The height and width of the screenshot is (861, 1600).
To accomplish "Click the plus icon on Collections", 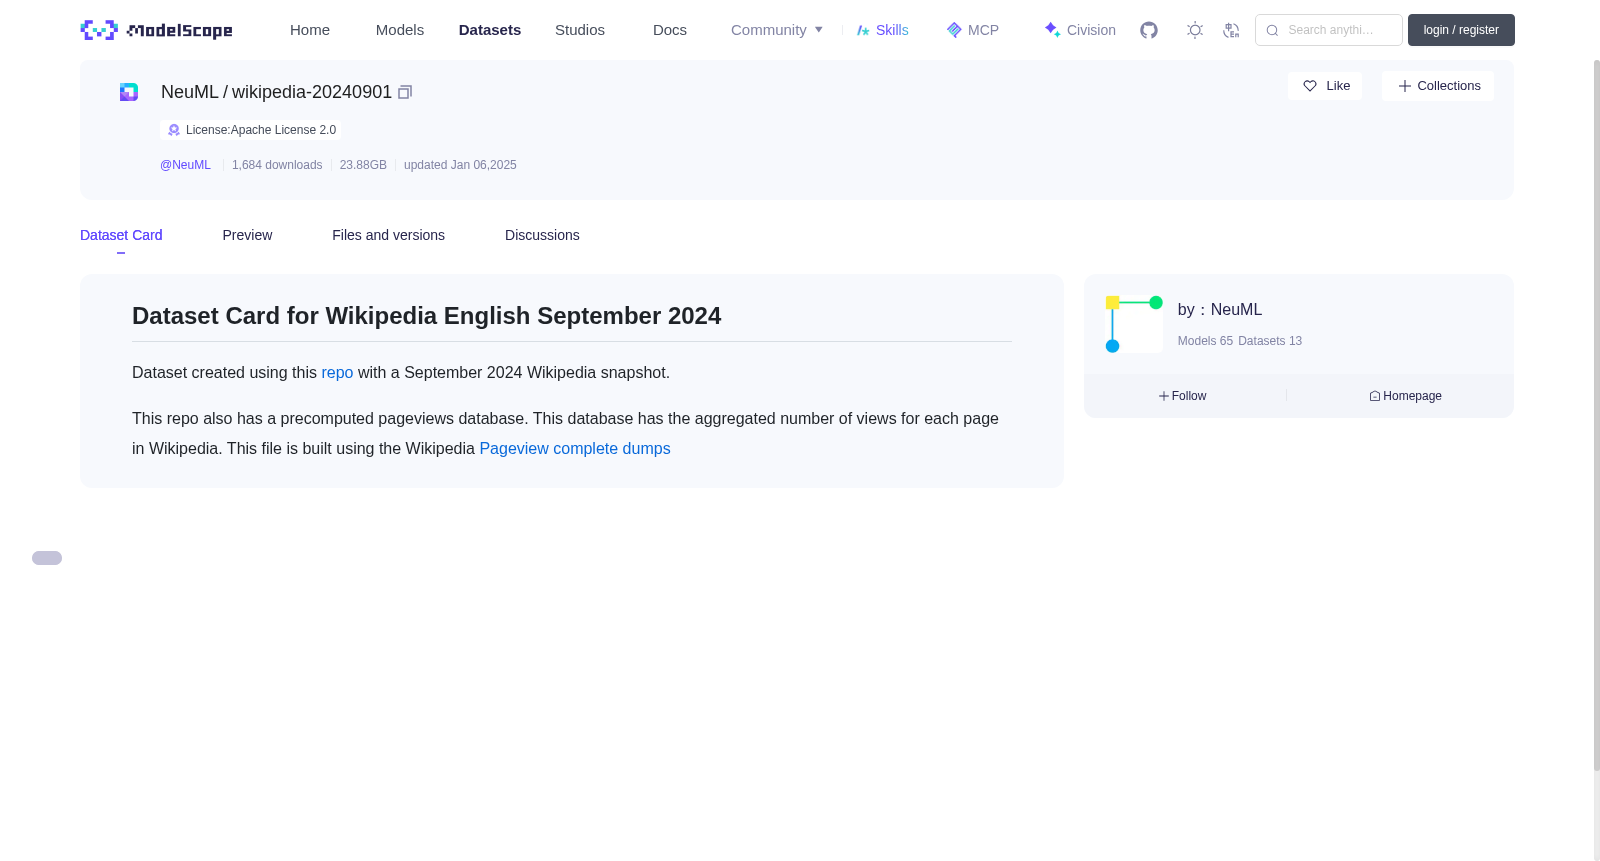I will (1405, 86).
